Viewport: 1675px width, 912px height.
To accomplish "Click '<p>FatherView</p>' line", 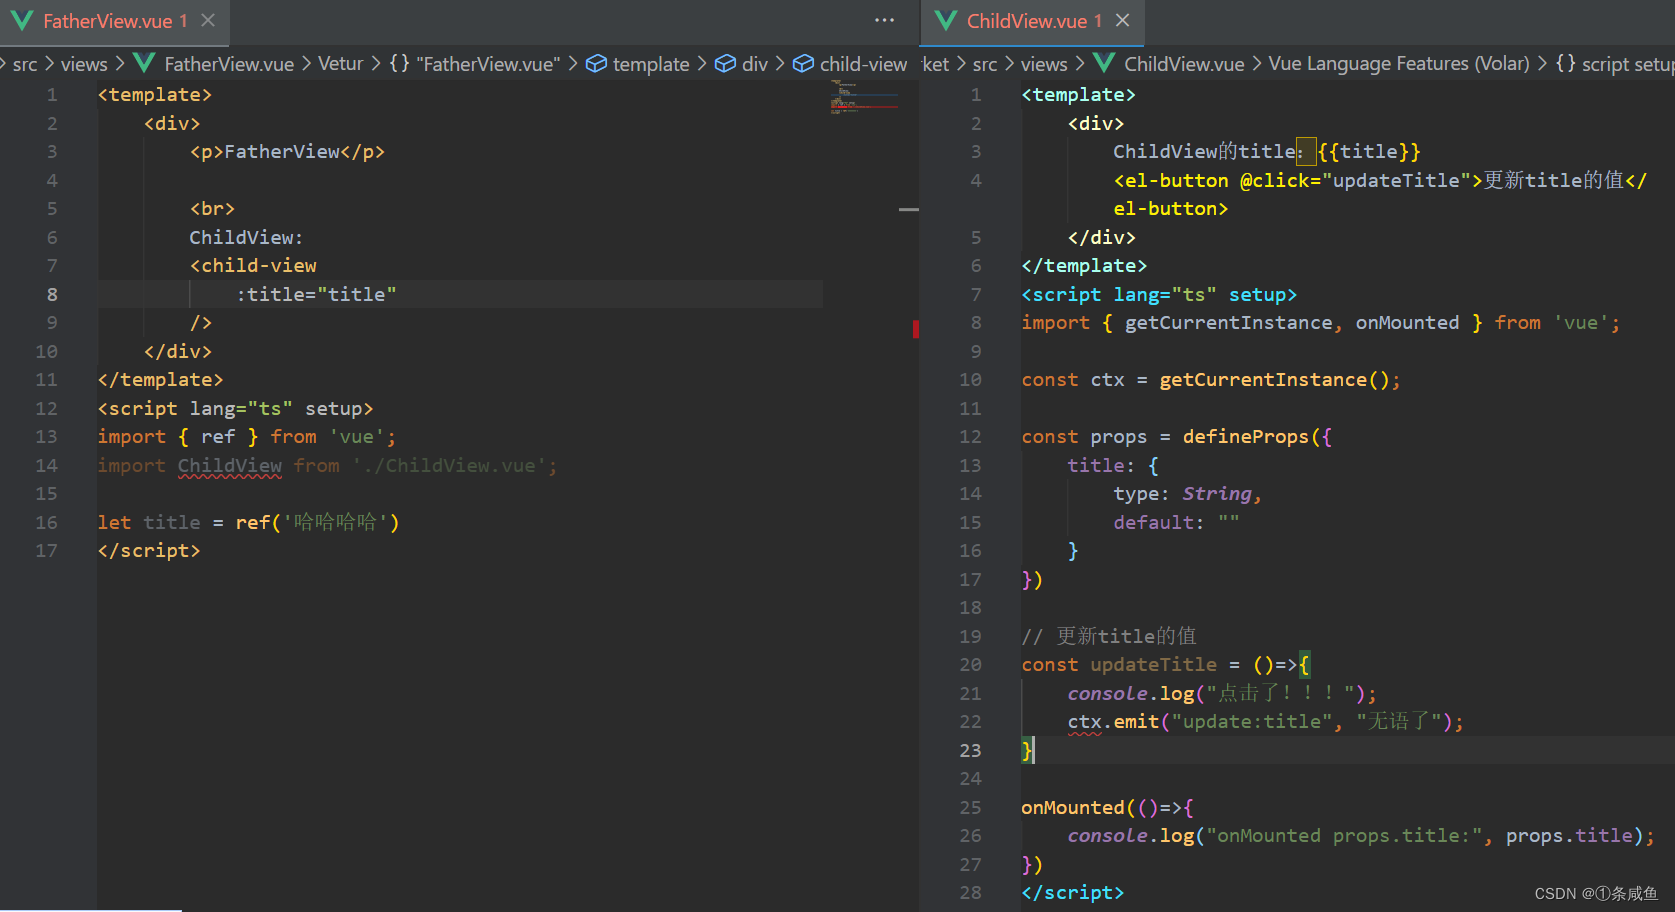I will tap(287, 151).
